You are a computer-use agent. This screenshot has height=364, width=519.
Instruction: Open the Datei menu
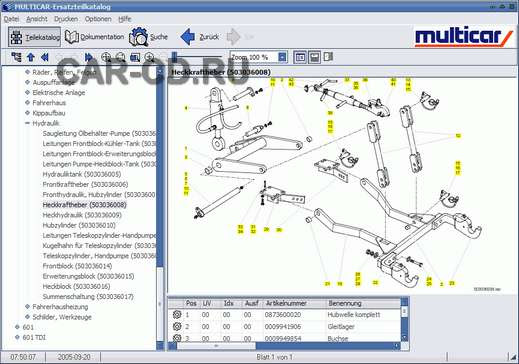[x=11, y=19]
